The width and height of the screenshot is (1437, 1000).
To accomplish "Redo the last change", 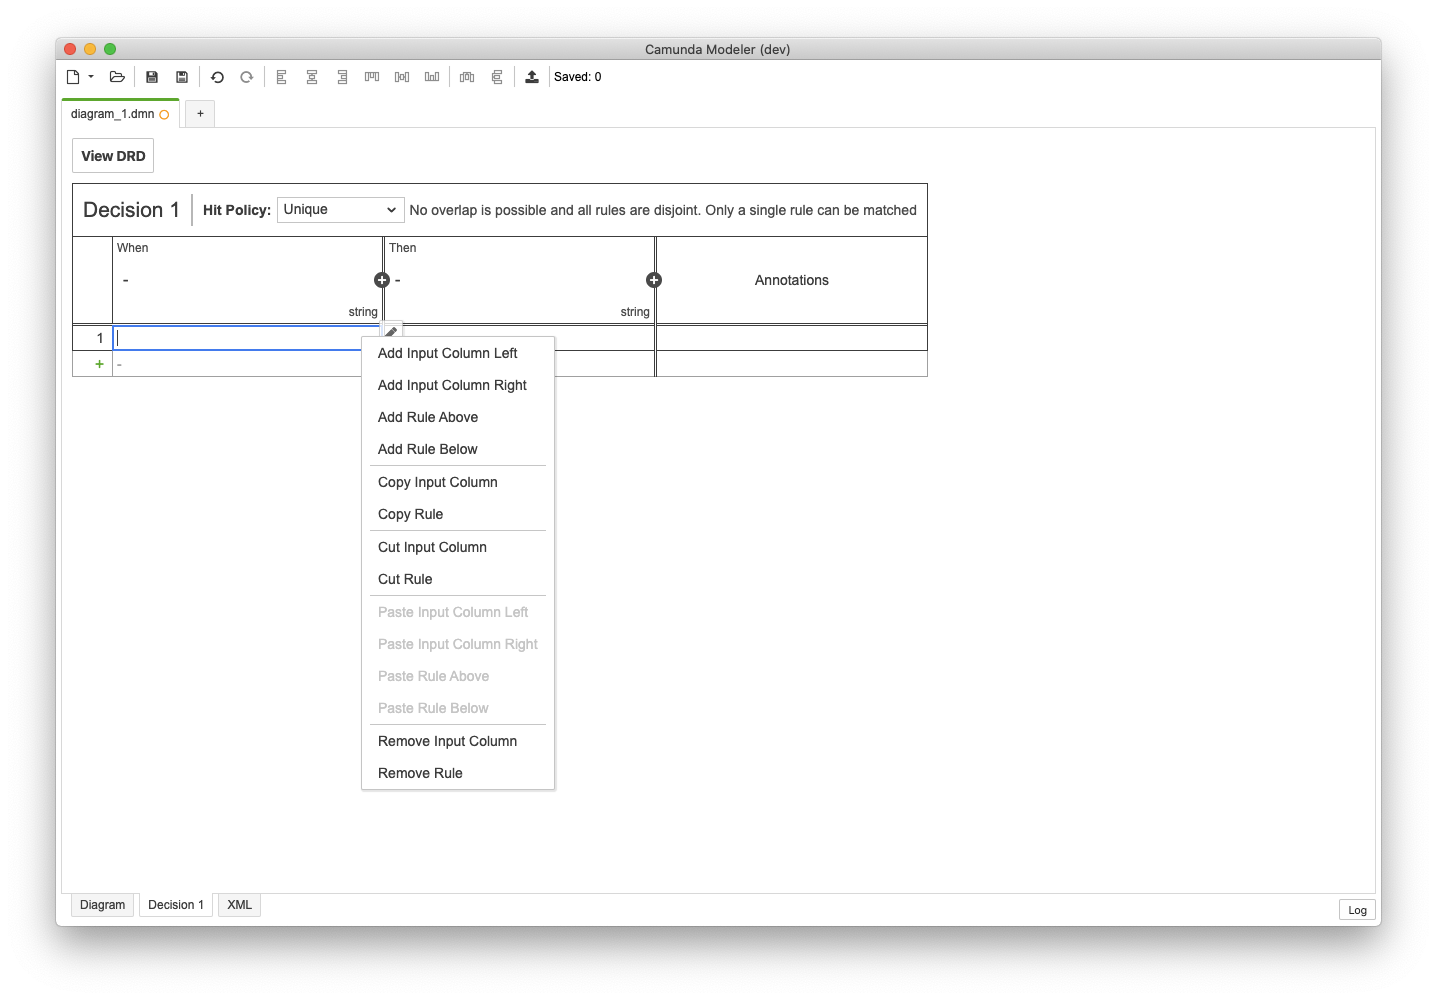I will (246, 76).
